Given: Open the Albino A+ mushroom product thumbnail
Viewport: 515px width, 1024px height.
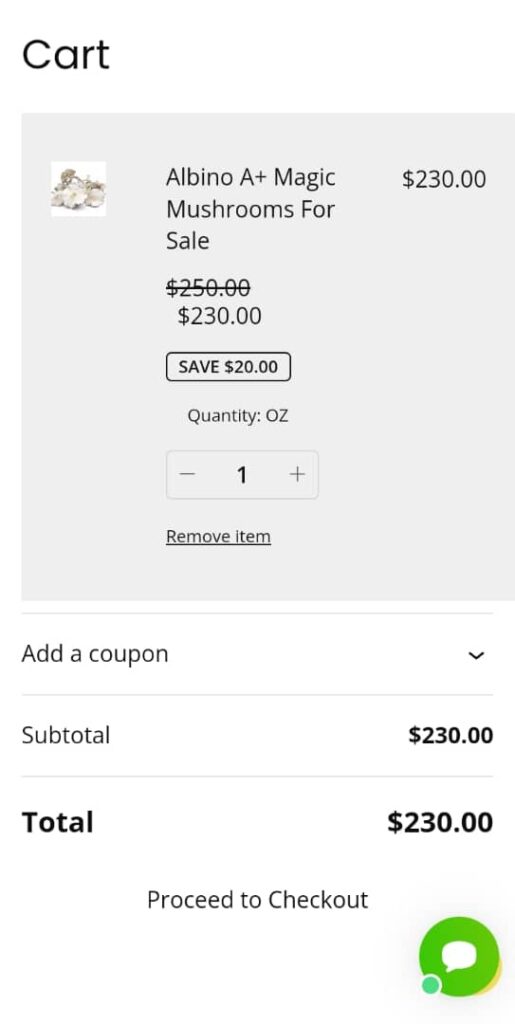Looking at the screenshot, I should (78, 189).
